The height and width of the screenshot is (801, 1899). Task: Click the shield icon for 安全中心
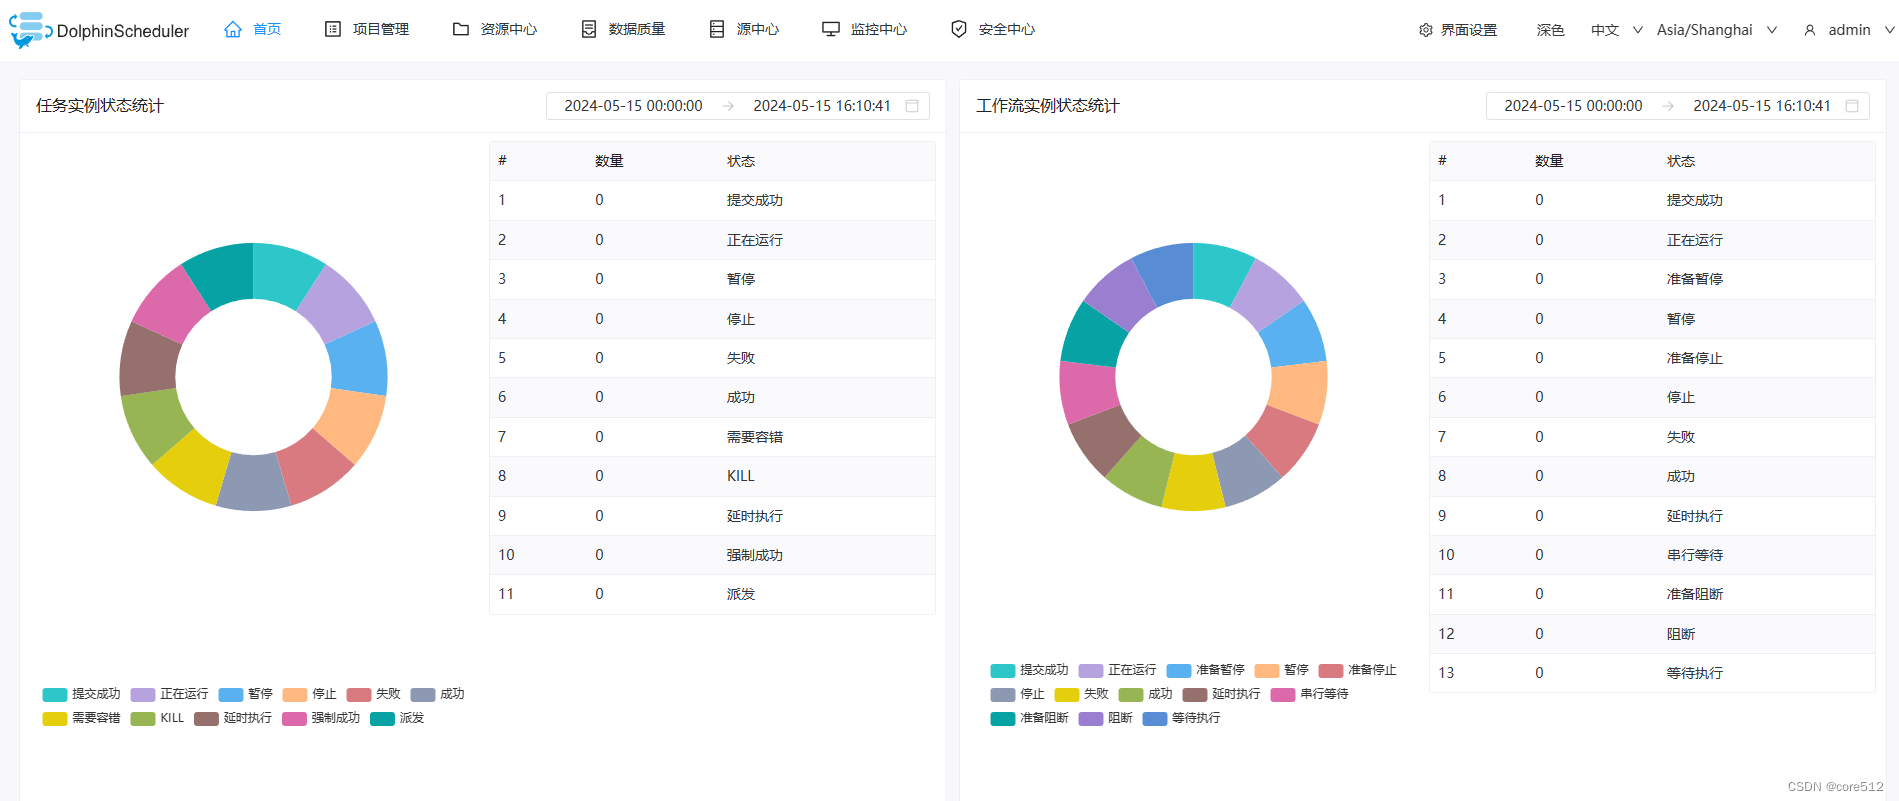pyautogui.click(x=959, y=30)
